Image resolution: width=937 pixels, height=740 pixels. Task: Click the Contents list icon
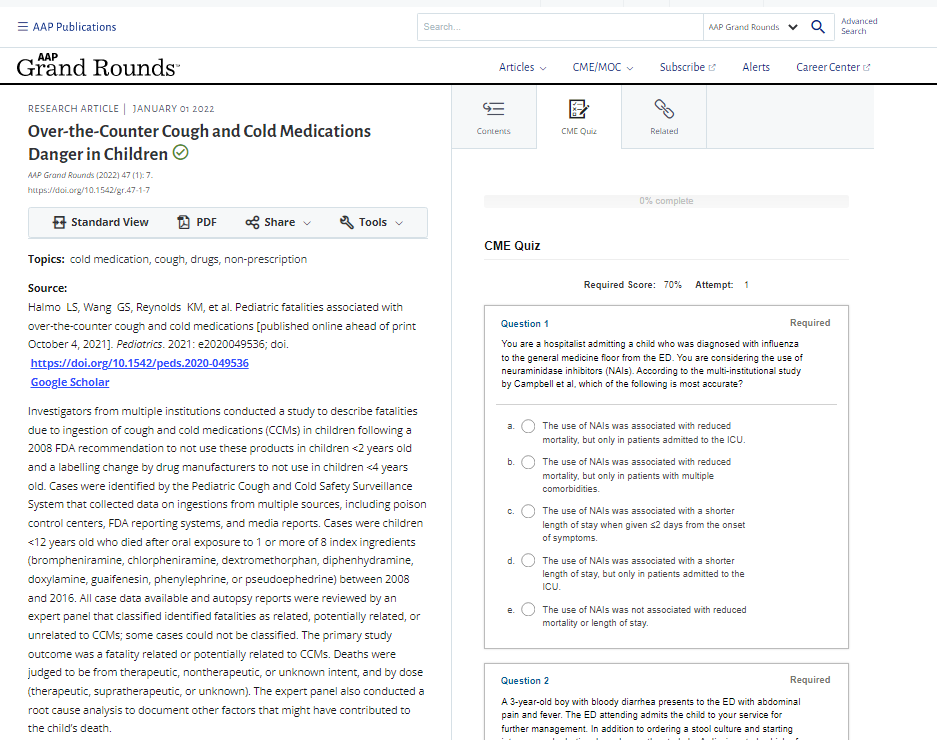click(x=493, y=108)
